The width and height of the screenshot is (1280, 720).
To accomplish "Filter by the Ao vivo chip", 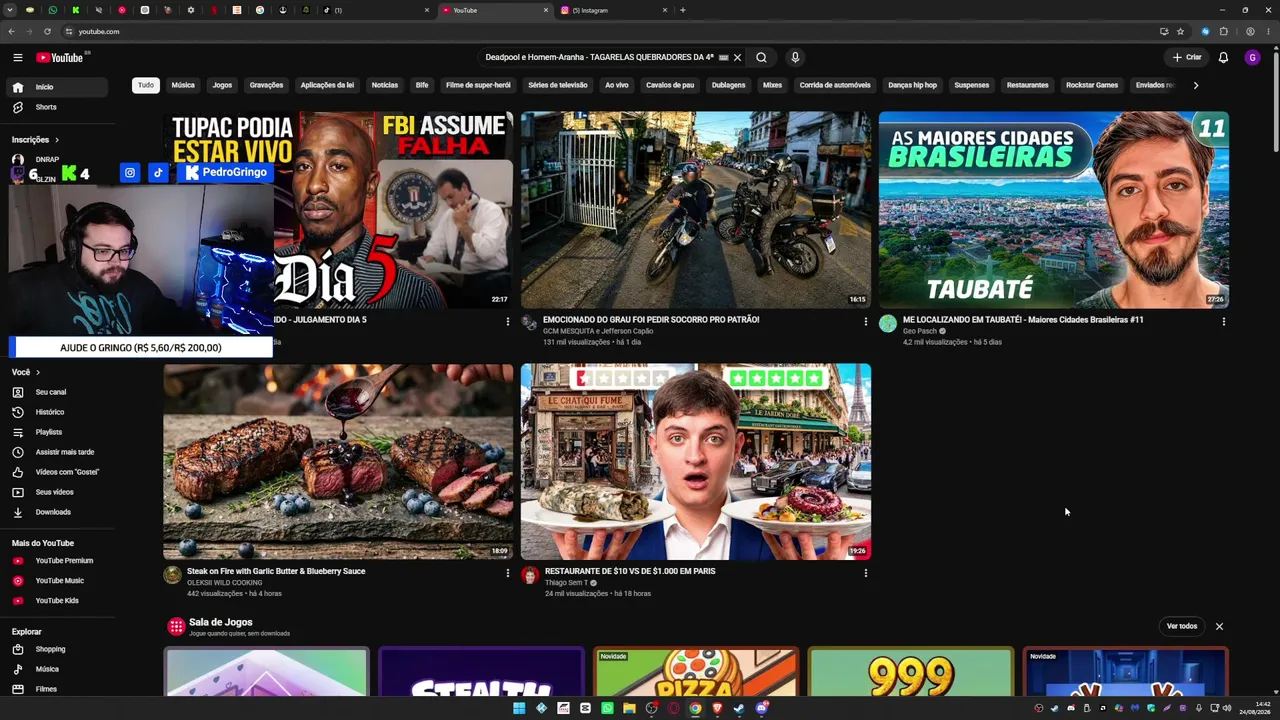I will coord(617,85).
